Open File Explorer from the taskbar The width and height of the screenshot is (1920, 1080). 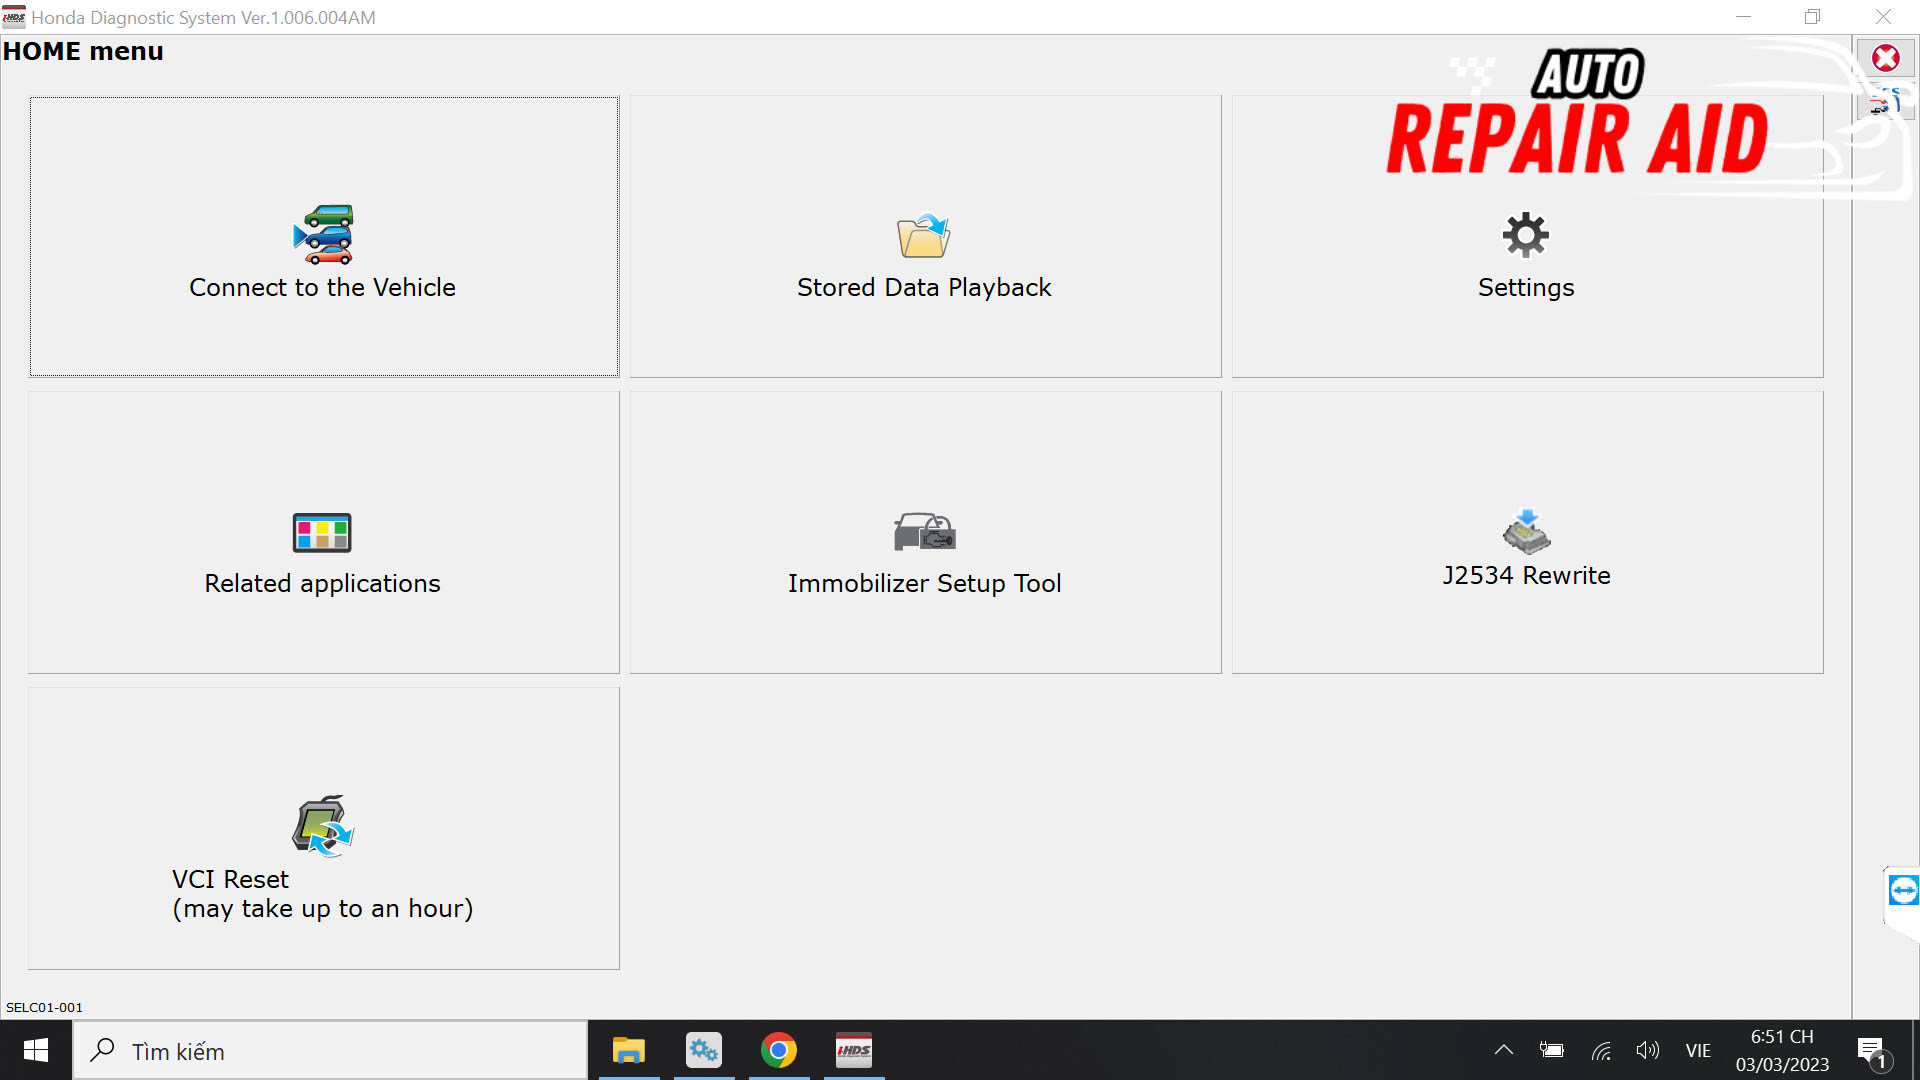click(629, 1051)
